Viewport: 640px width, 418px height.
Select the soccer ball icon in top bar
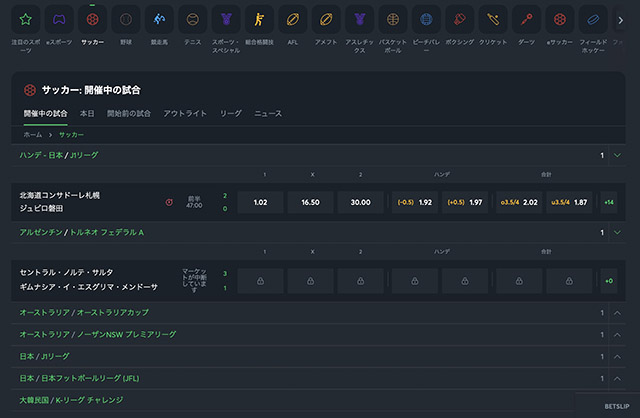click(x=93, y=19)
